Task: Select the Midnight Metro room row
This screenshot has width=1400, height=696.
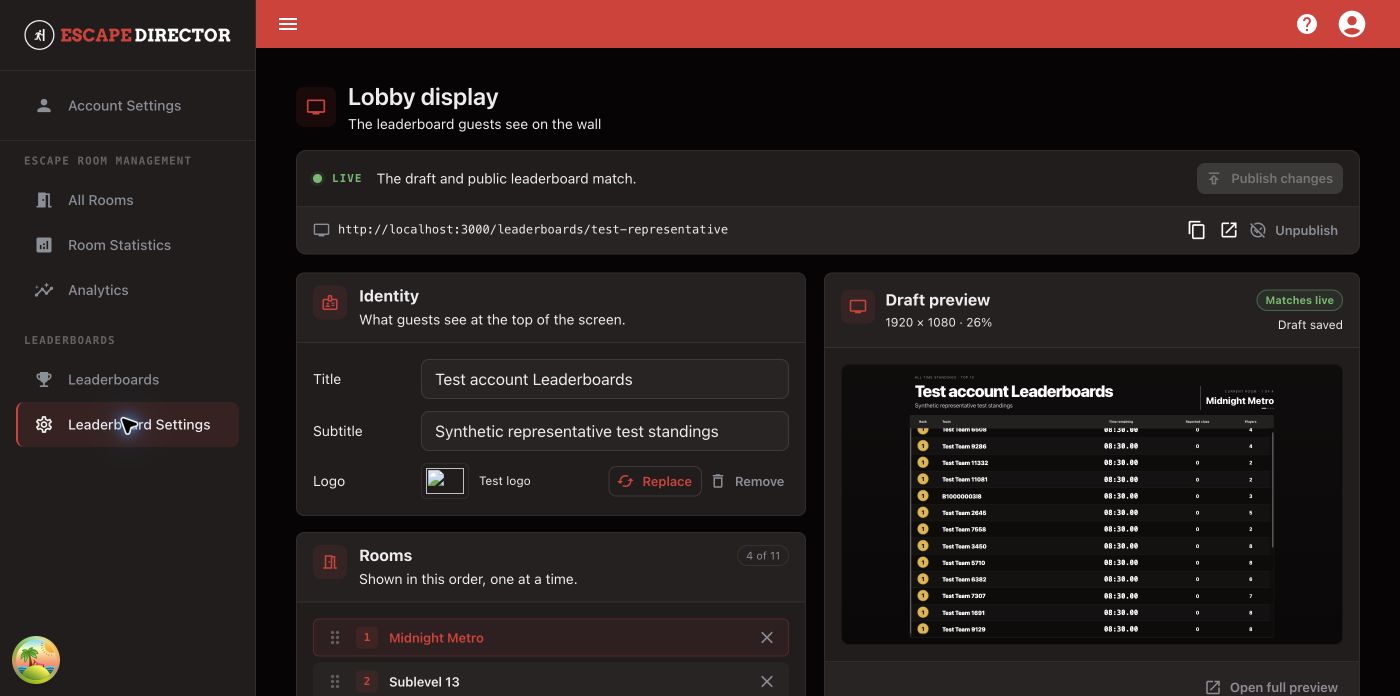Action: [551, 638]
